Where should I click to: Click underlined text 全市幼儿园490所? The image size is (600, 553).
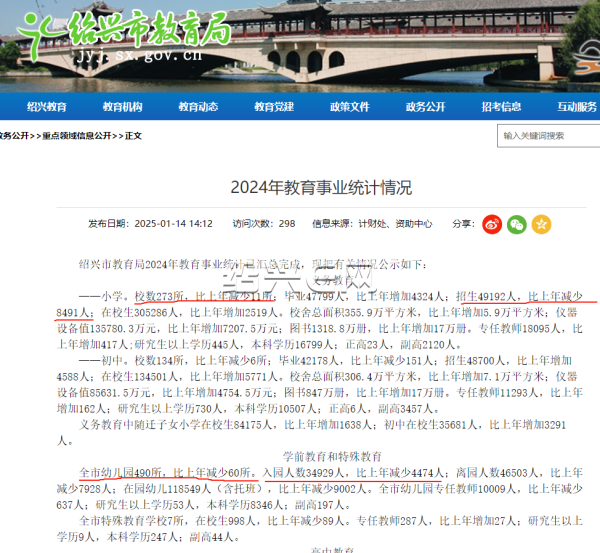pos(120,473)
